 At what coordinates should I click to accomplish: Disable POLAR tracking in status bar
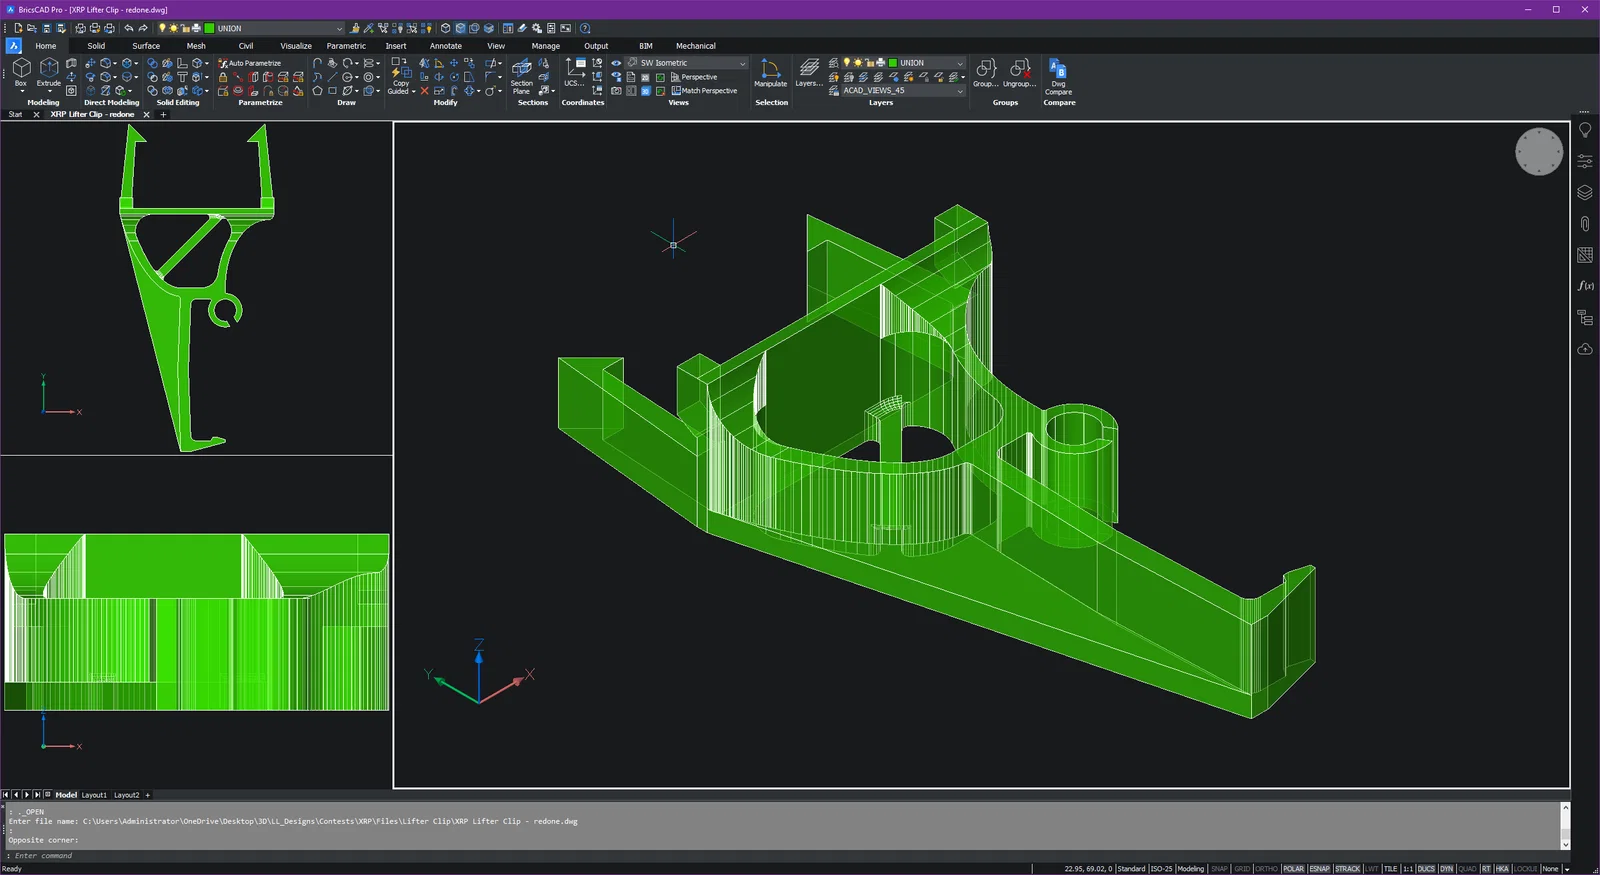[1293, 869]
